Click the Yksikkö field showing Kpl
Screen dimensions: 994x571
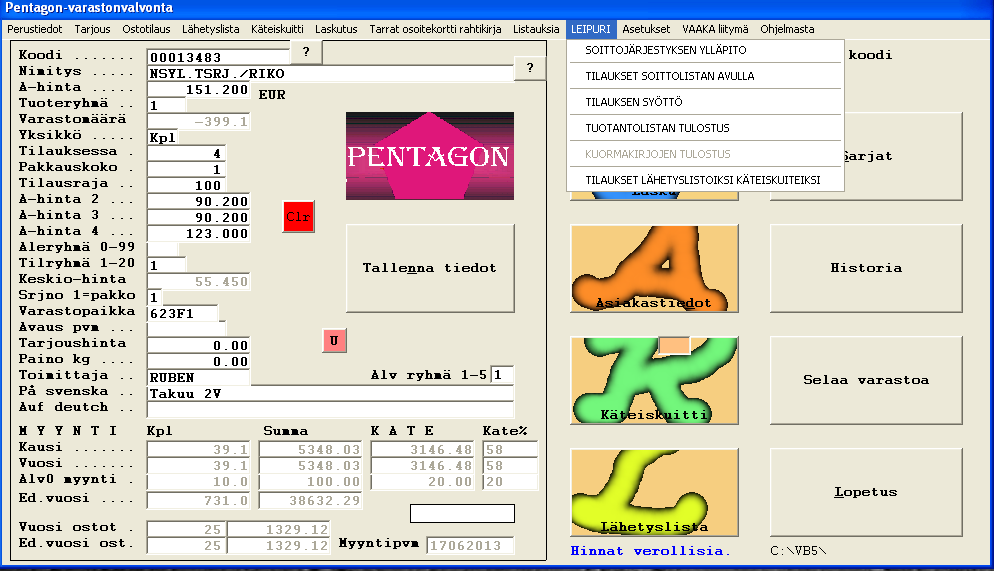click(x=163, y=138)
